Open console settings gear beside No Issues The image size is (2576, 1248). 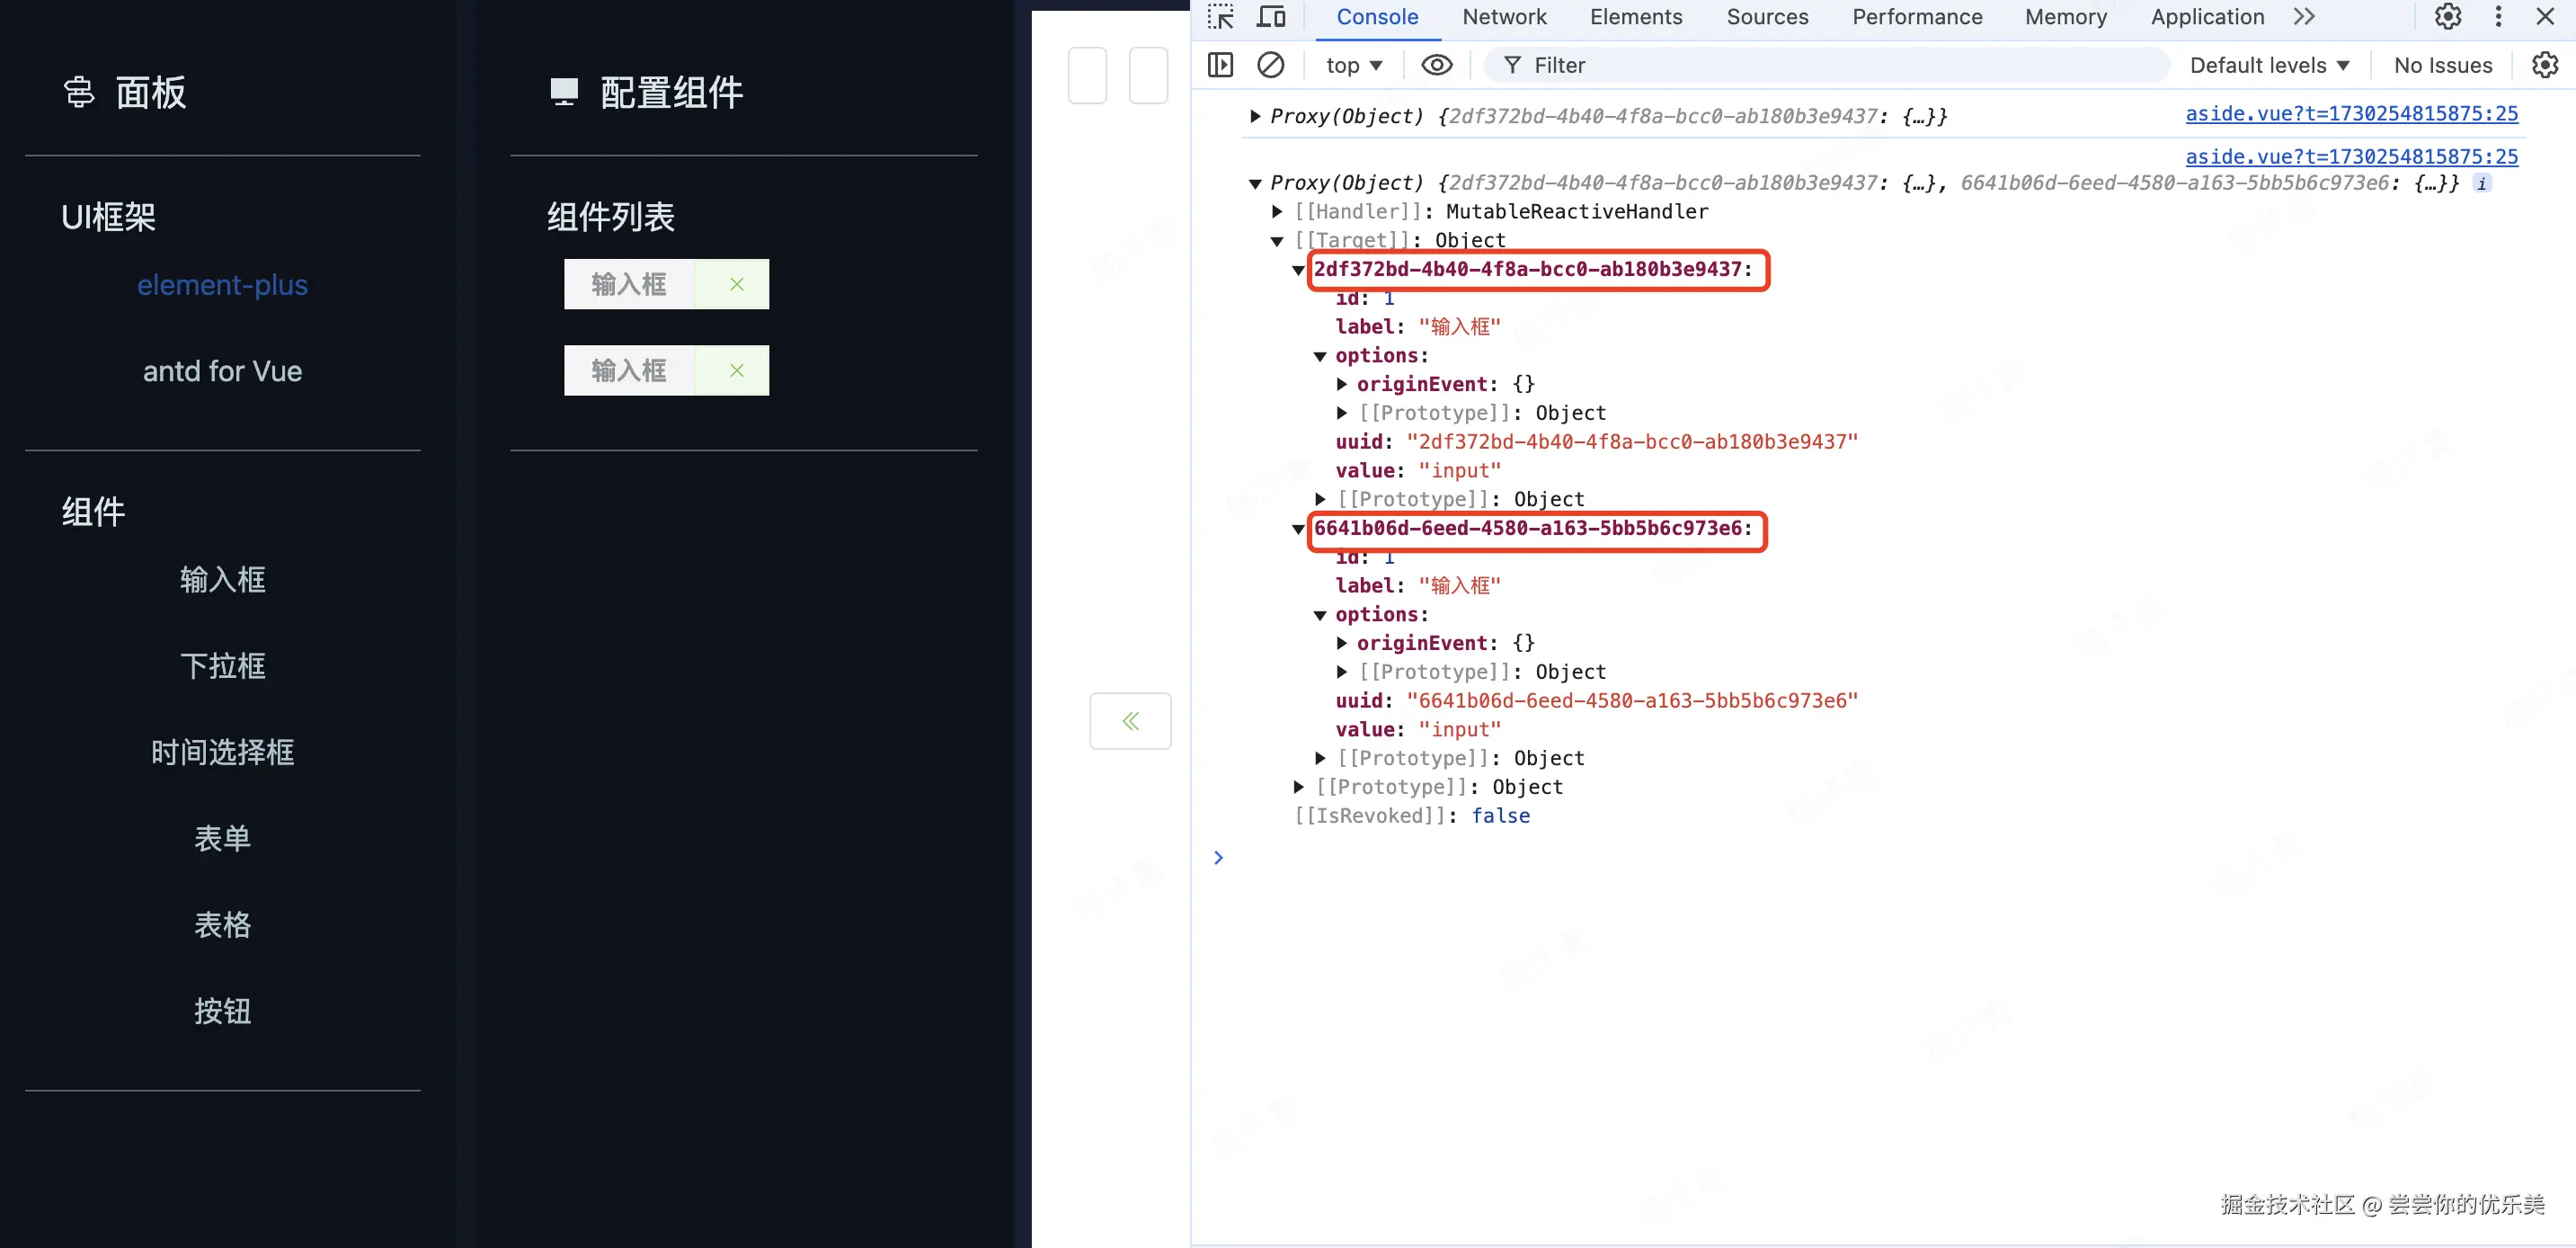pos(2544,65)
